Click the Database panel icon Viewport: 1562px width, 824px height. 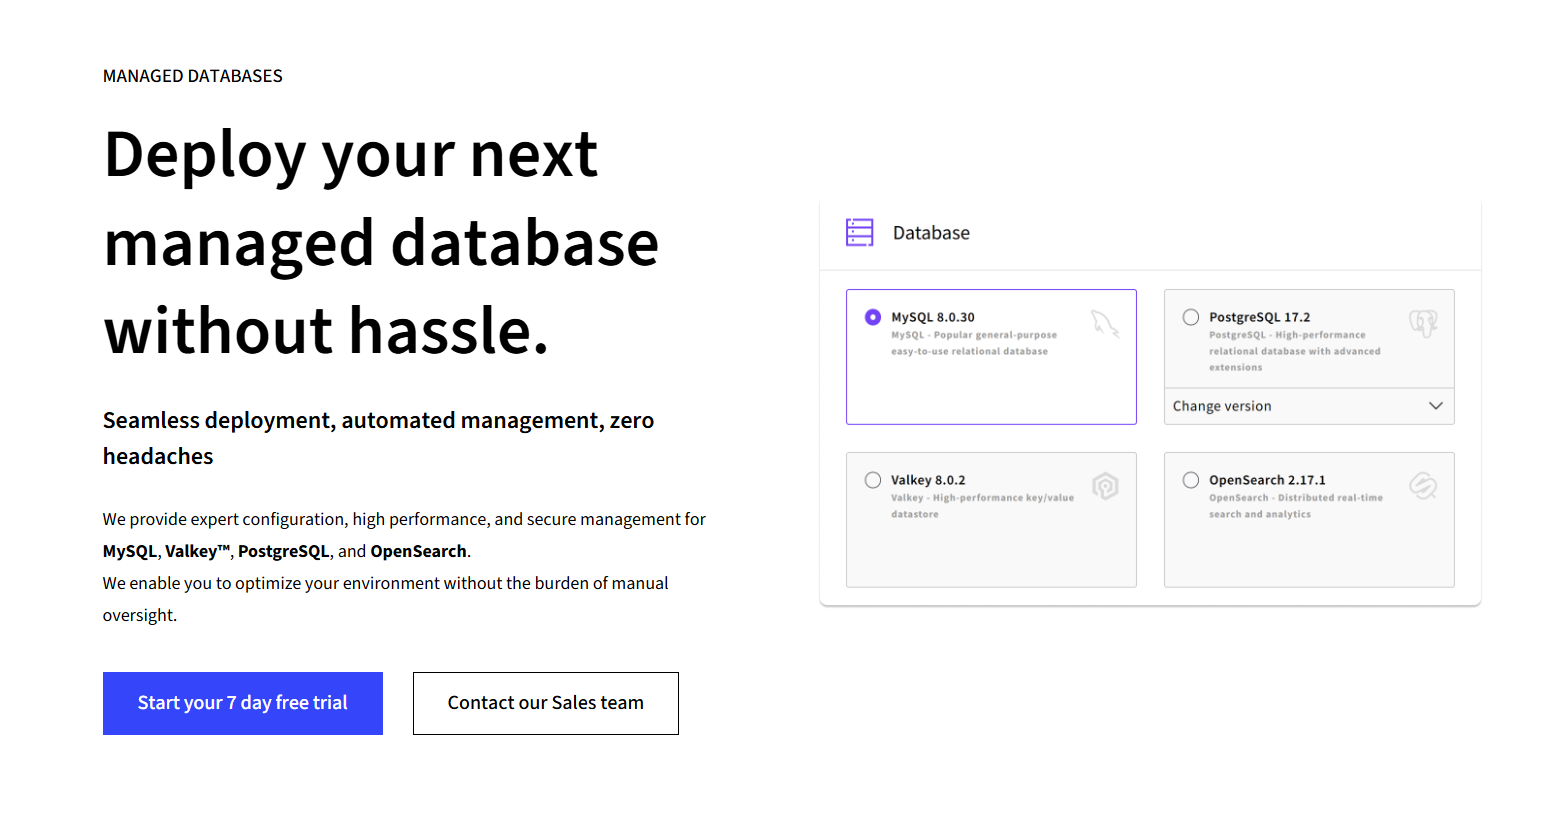pos(859,232)
